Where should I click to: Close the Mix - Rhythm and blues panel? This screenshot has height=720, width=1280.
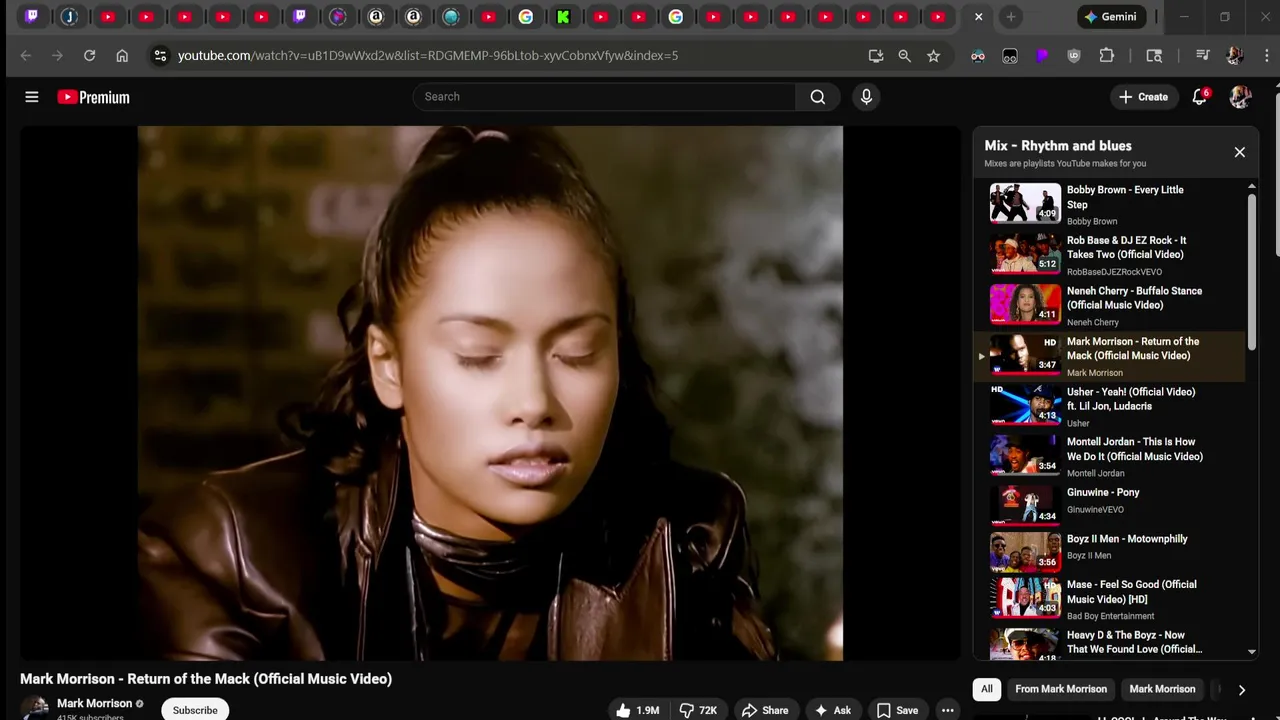1239,152
